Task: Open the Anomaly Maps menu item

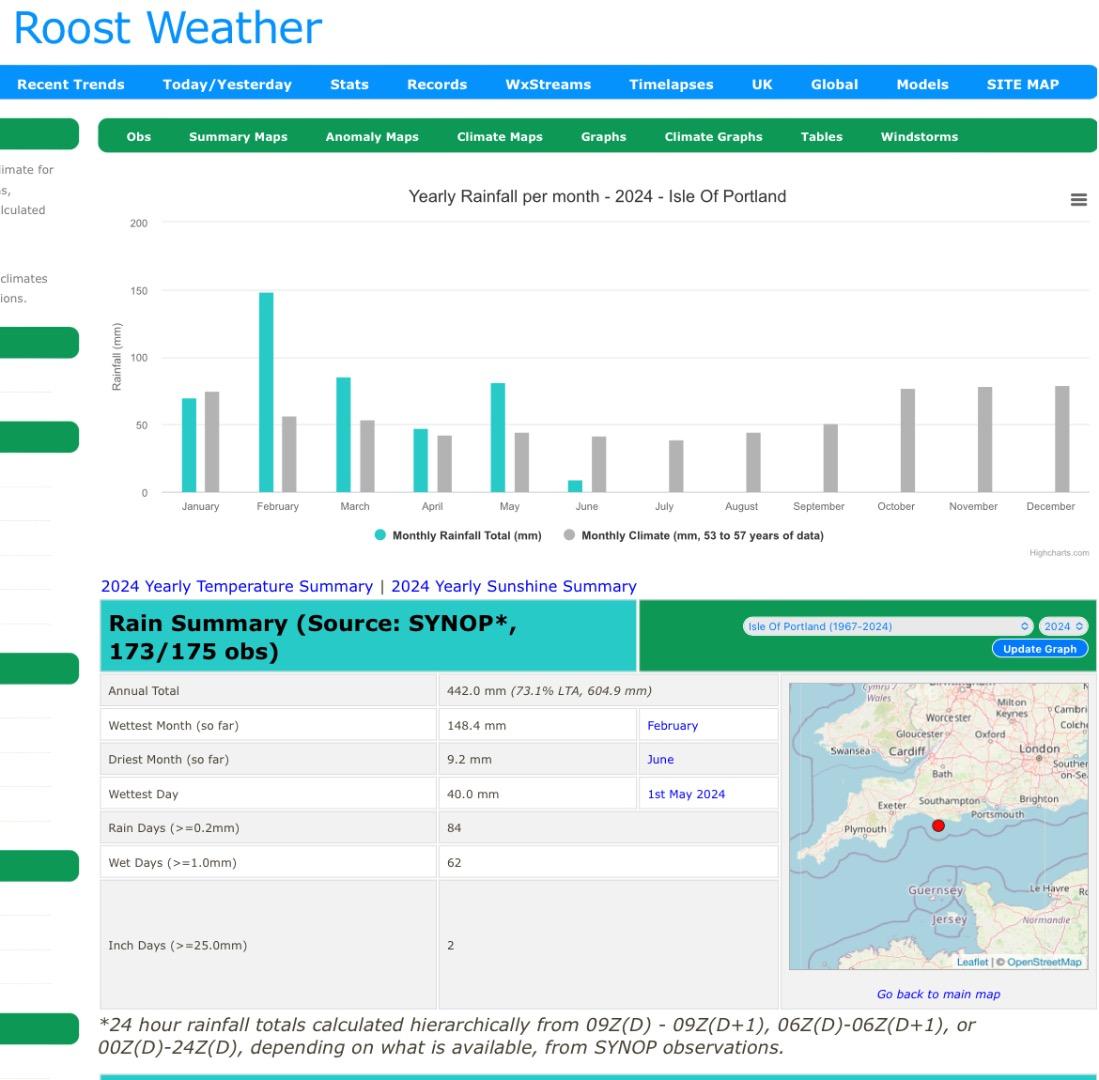Action: click(x=371, y=137)
